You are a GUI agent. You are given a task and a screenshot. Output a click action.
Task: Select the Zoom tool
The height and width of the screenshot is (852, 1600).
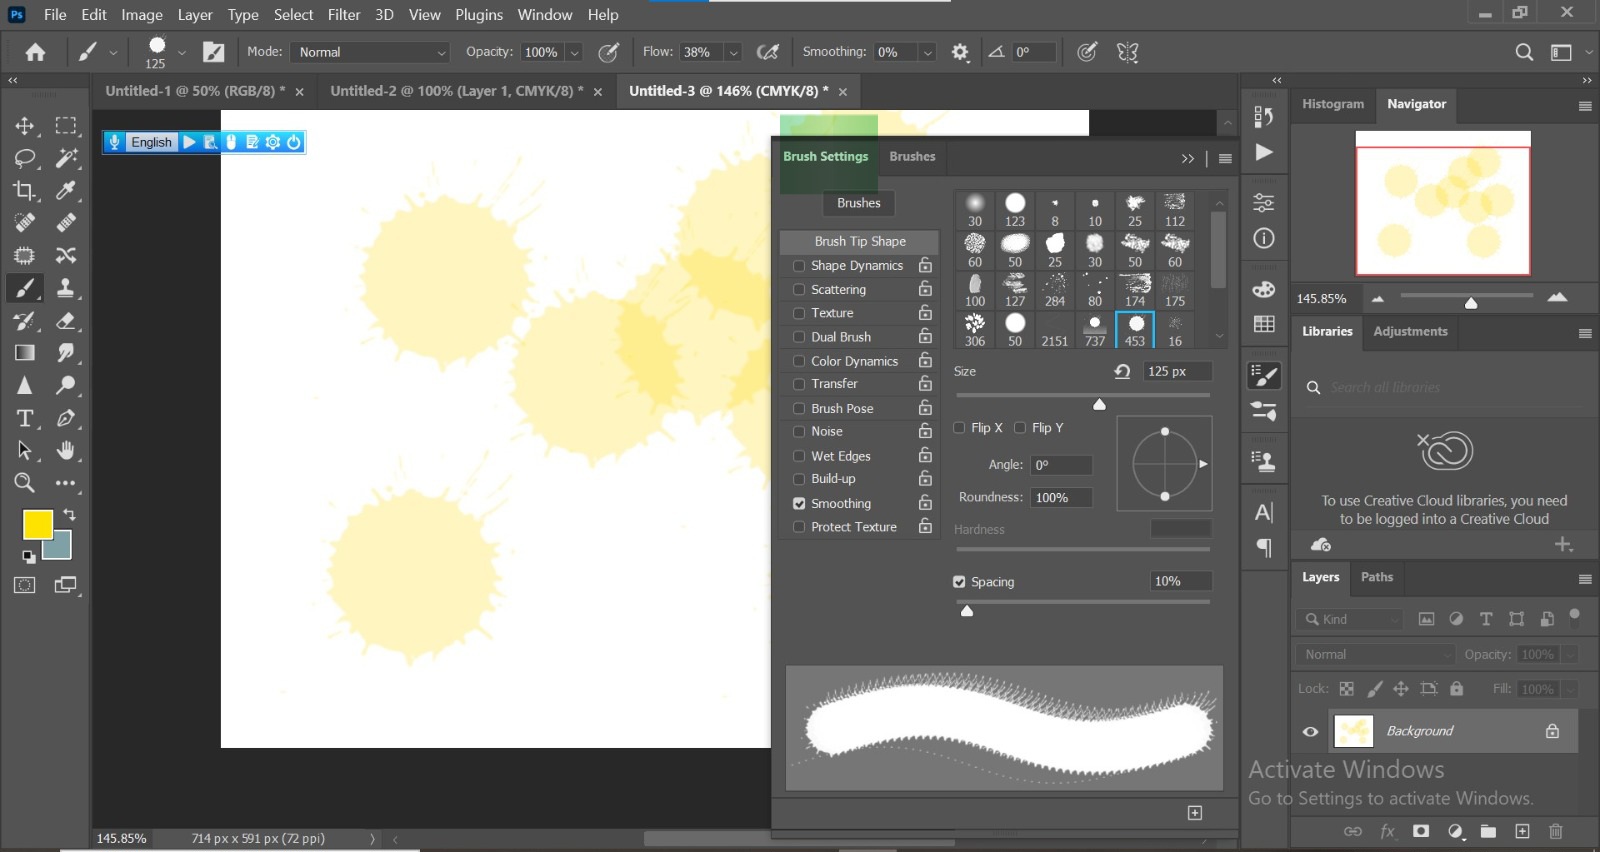tap(24, 483)
